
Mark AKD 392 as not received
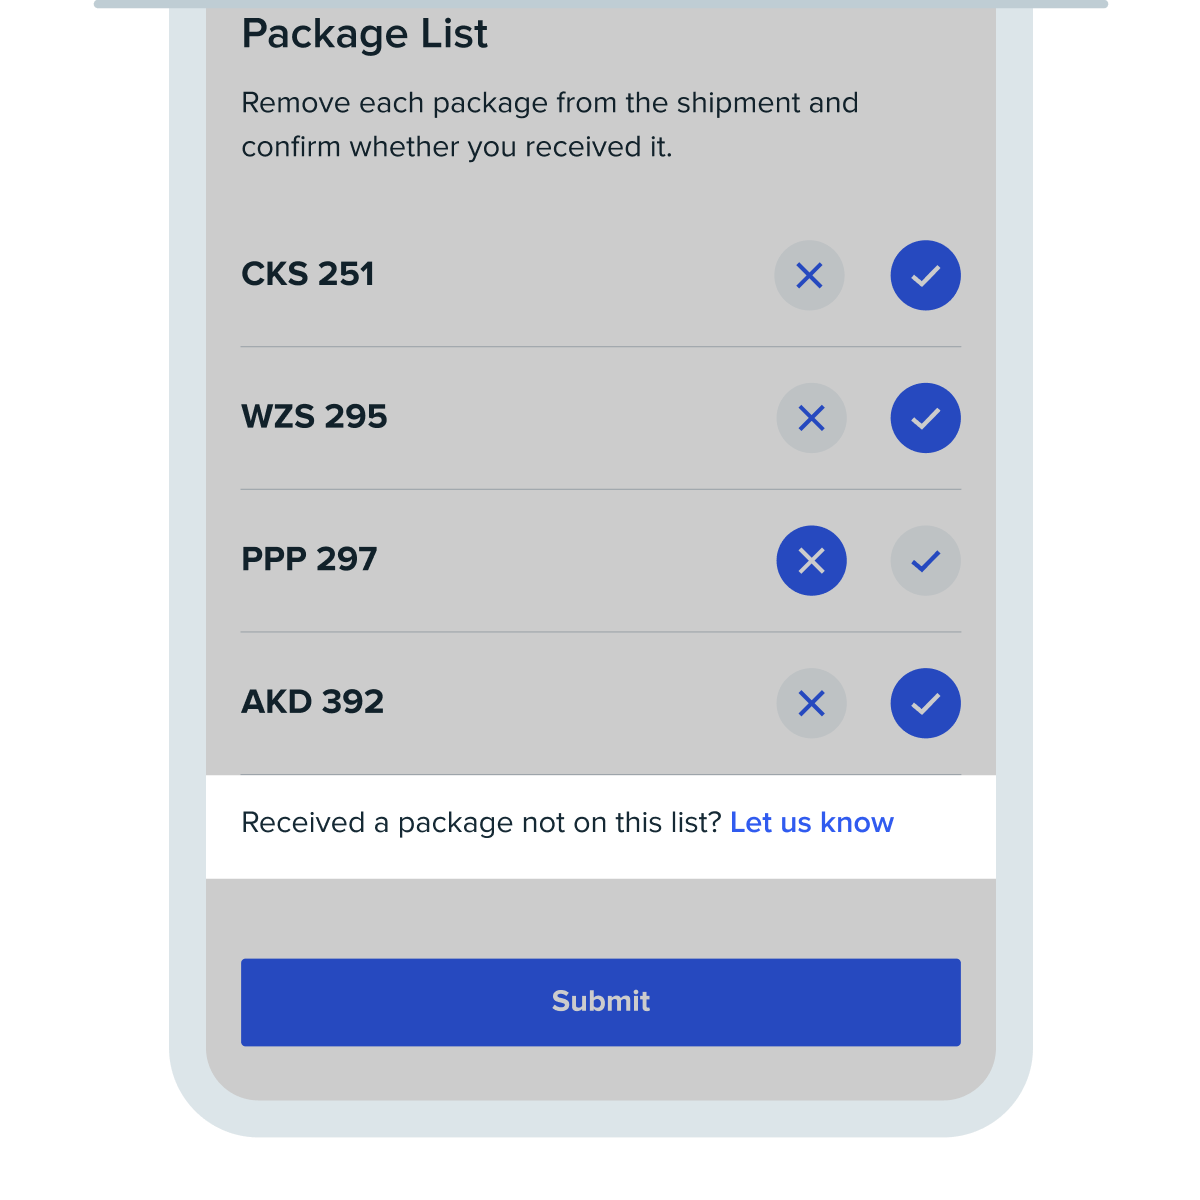[812, 703]
